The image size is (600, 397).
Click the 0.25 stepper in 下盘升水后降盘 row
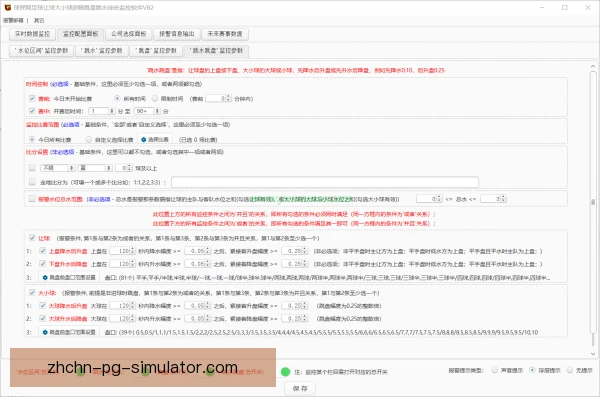coord(295,264)
